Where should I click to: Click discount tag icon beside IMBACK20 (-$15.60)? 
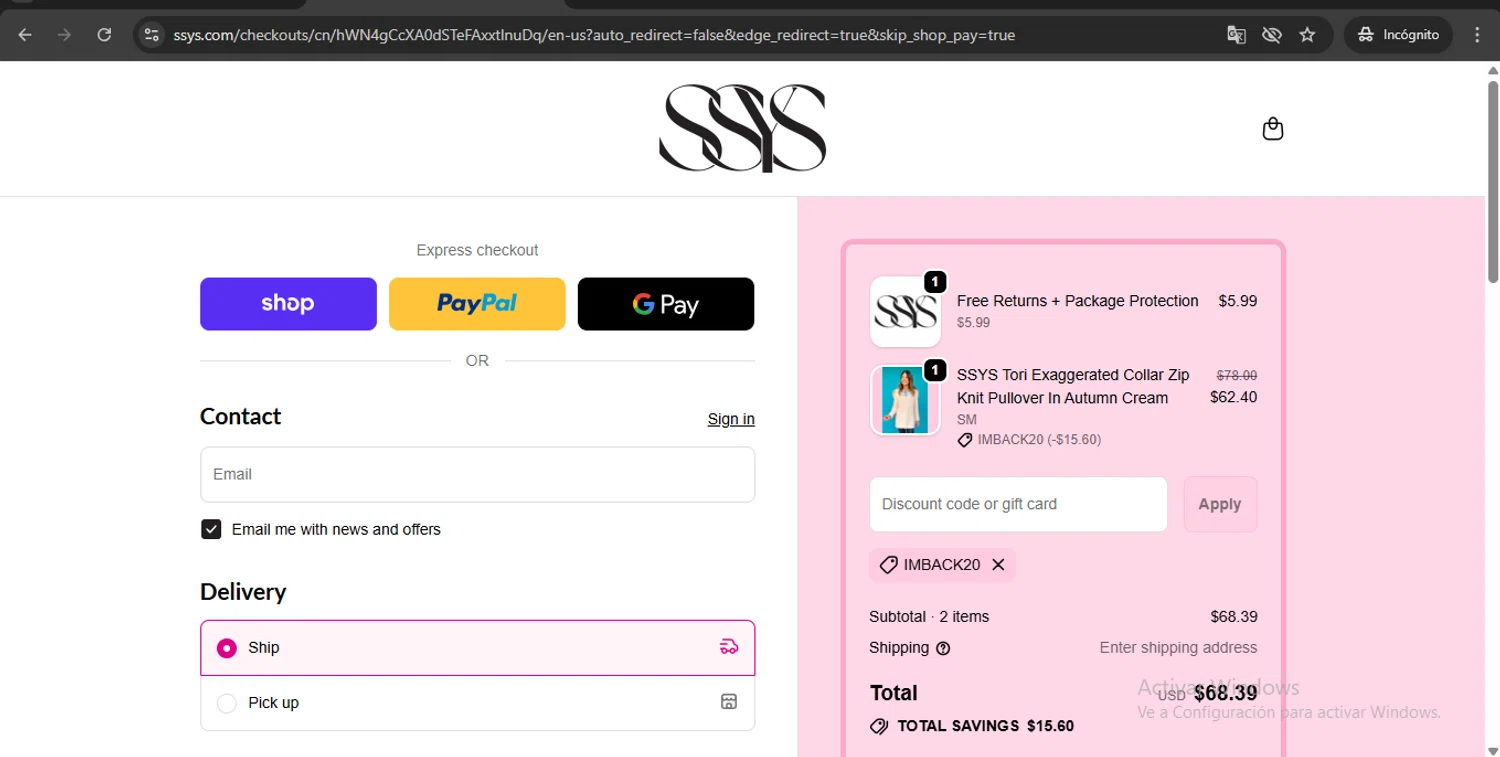[x=965, y=440]
